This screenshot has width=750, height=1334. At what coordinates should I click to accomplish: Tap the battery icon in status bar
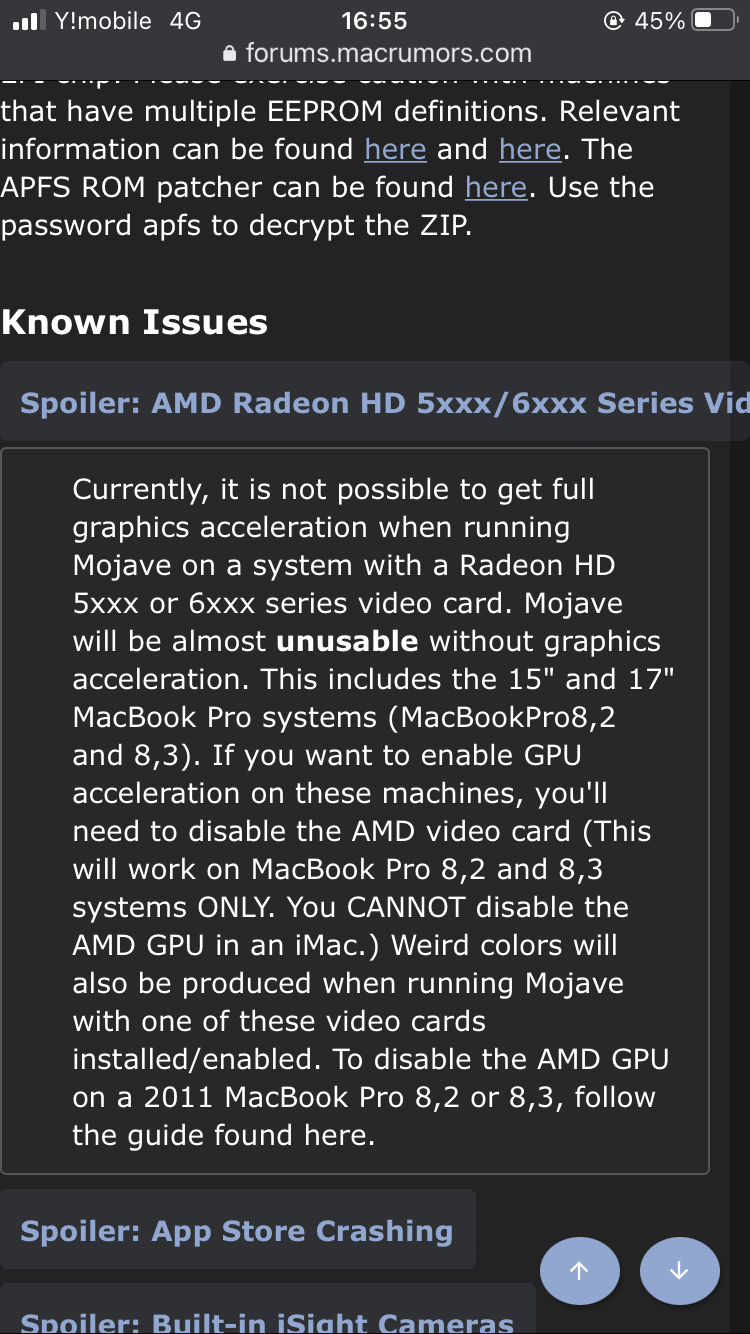[x=715, y=20]
